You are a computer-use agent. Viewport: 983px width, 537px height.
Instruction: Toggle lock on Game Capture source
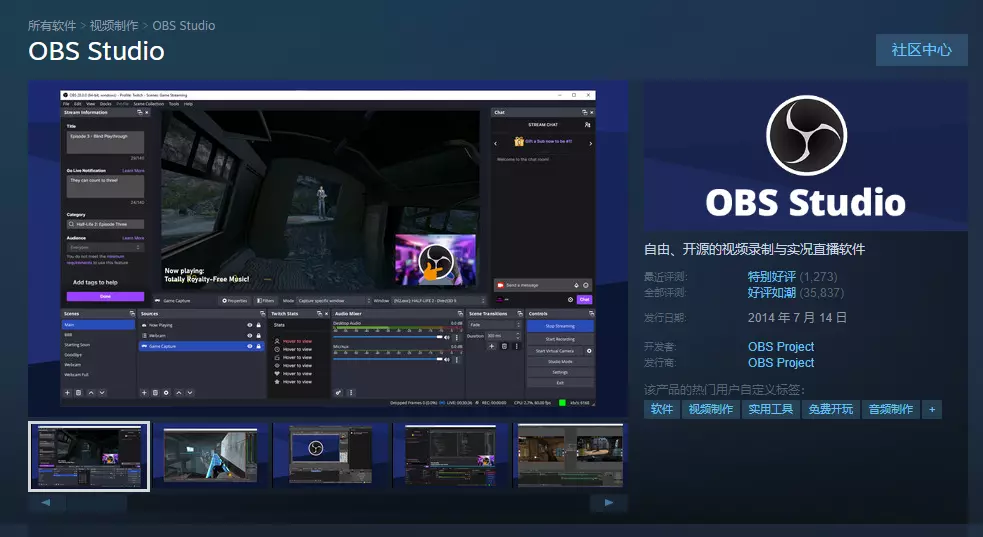[258, 347]
